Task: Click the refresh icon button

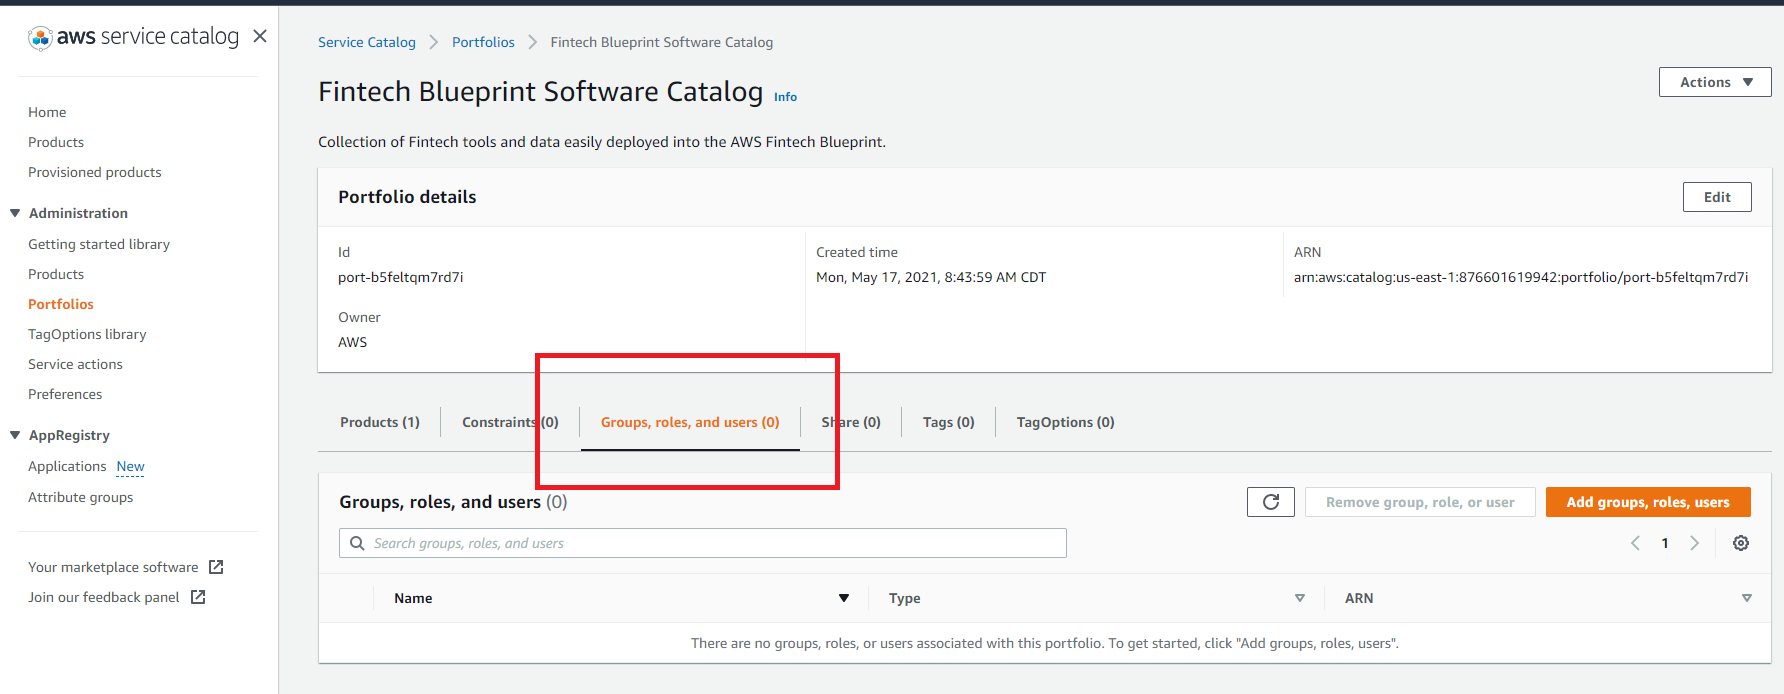Action: (1271, 502)
